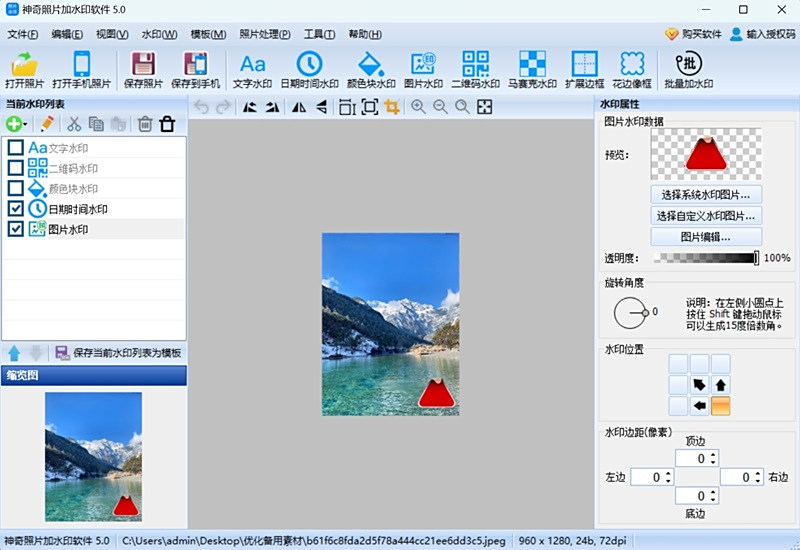
Task: Open the 照片处理(P) menu
Action: (265, 34)
